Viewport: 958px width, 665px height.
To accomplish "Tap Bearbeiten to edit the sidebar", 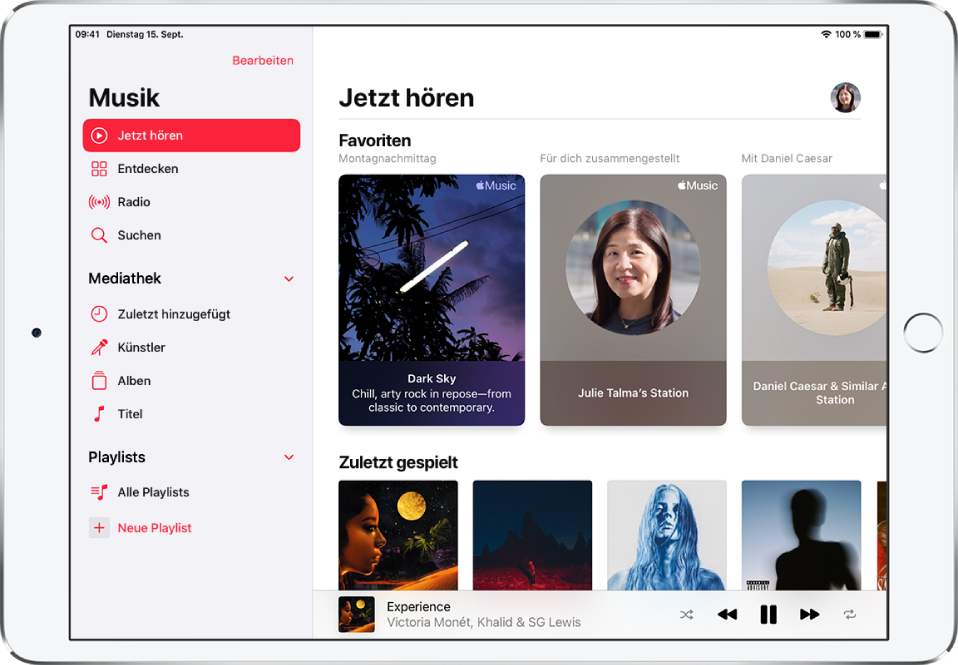I will point(263,61).
